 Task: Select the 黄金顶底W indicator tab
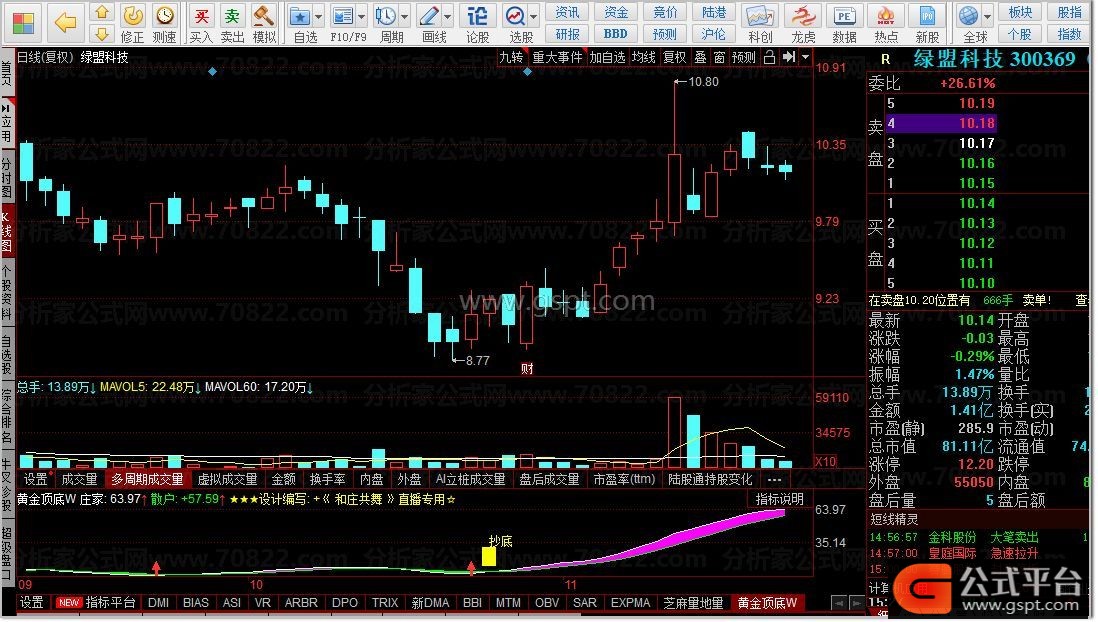tap(767, 602)
